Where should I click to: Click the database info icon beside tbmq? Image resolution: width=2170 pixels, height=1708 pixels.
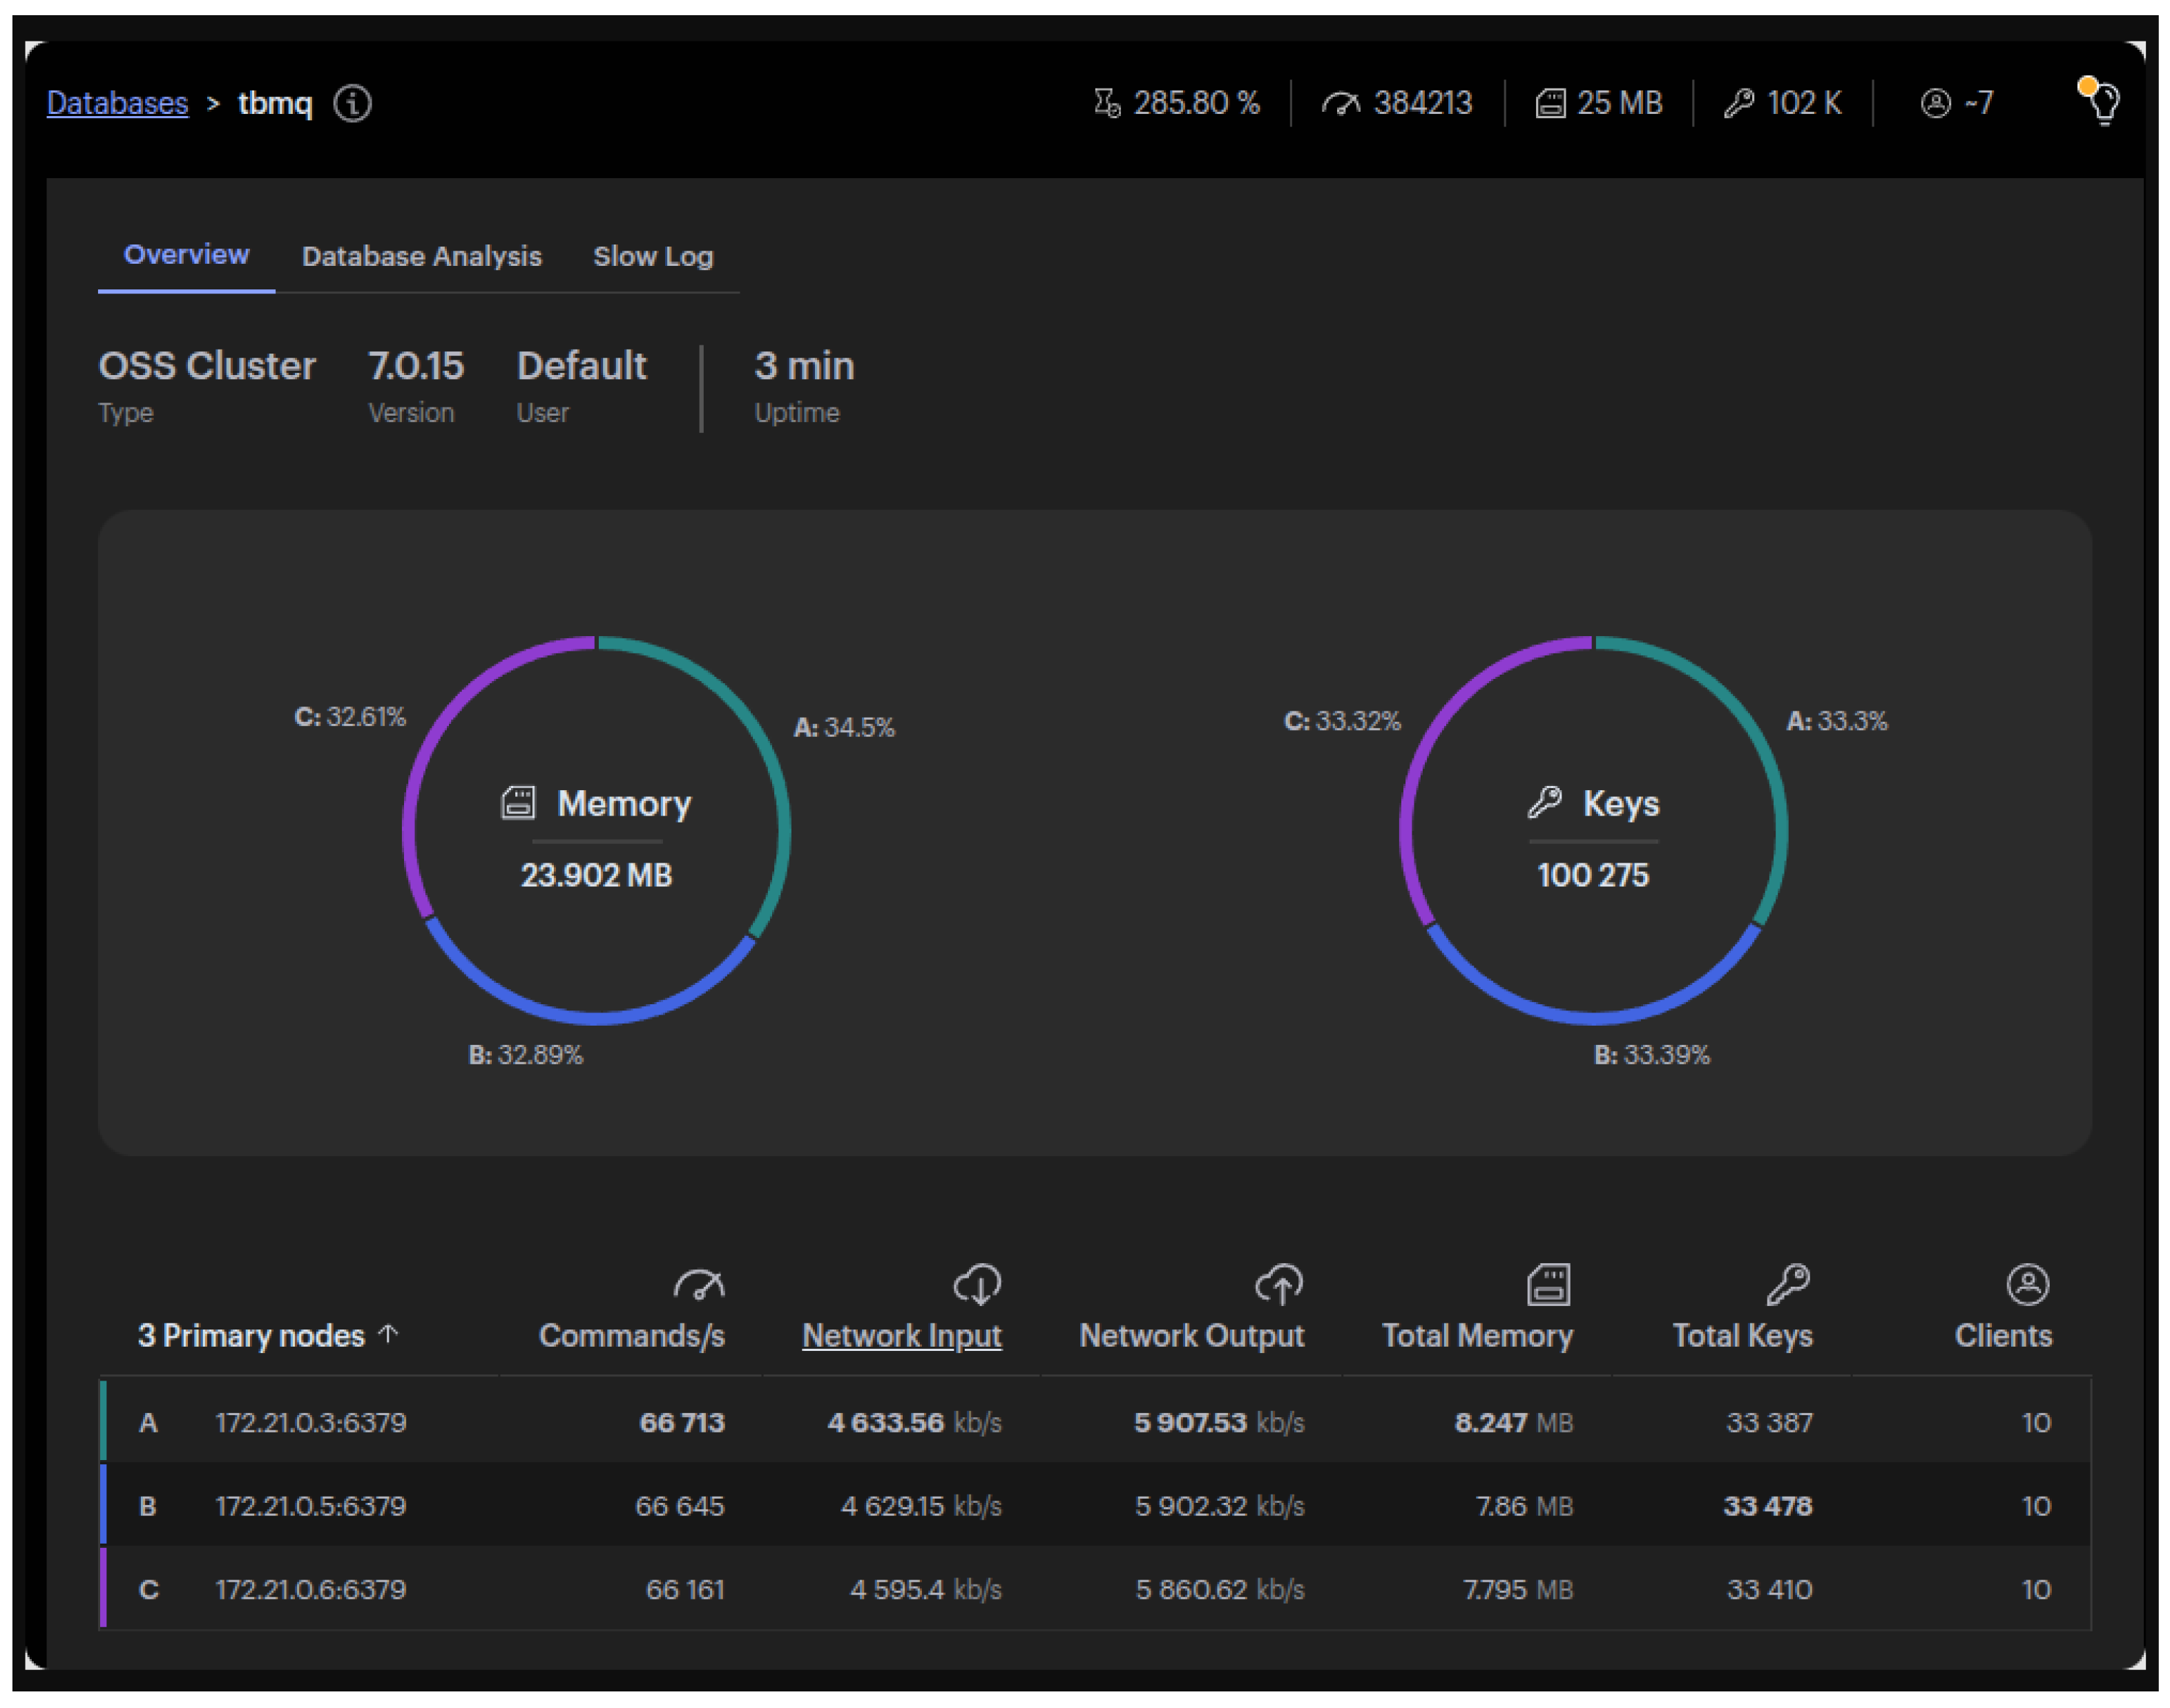(x=352, y=103)
